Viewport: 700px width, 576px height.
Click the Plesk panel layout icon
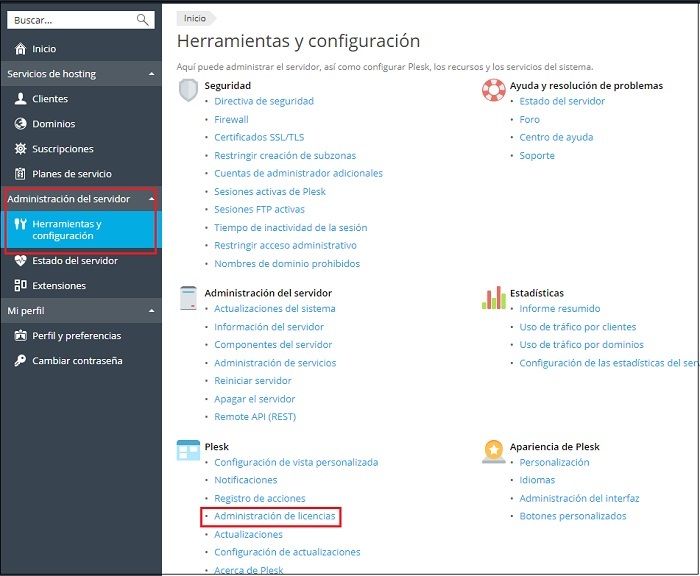pyautogui.click(x=188, y=450)
